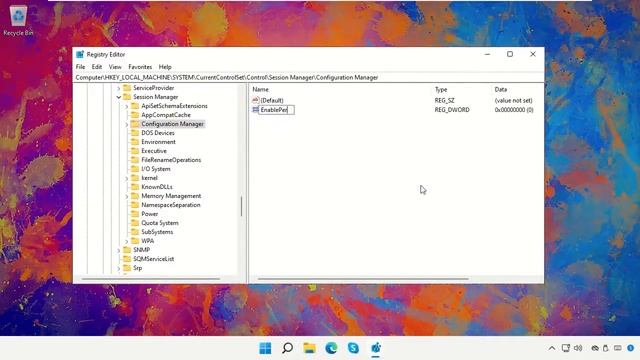Open Skype from the taskbar

click(353, 348)
